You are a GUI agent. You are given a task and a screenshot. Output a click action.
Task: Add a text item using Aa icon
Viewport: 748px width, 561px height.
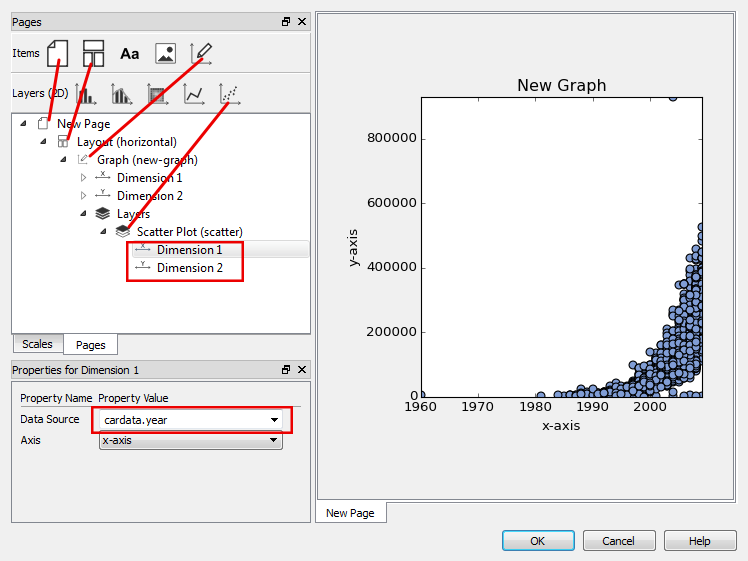pyautogui.click(x=130, y=54)
